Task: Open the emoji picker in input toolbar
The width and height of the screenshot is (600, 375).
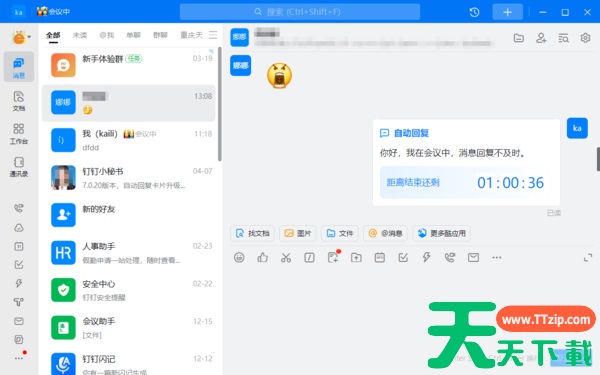Action: [239, 258]
